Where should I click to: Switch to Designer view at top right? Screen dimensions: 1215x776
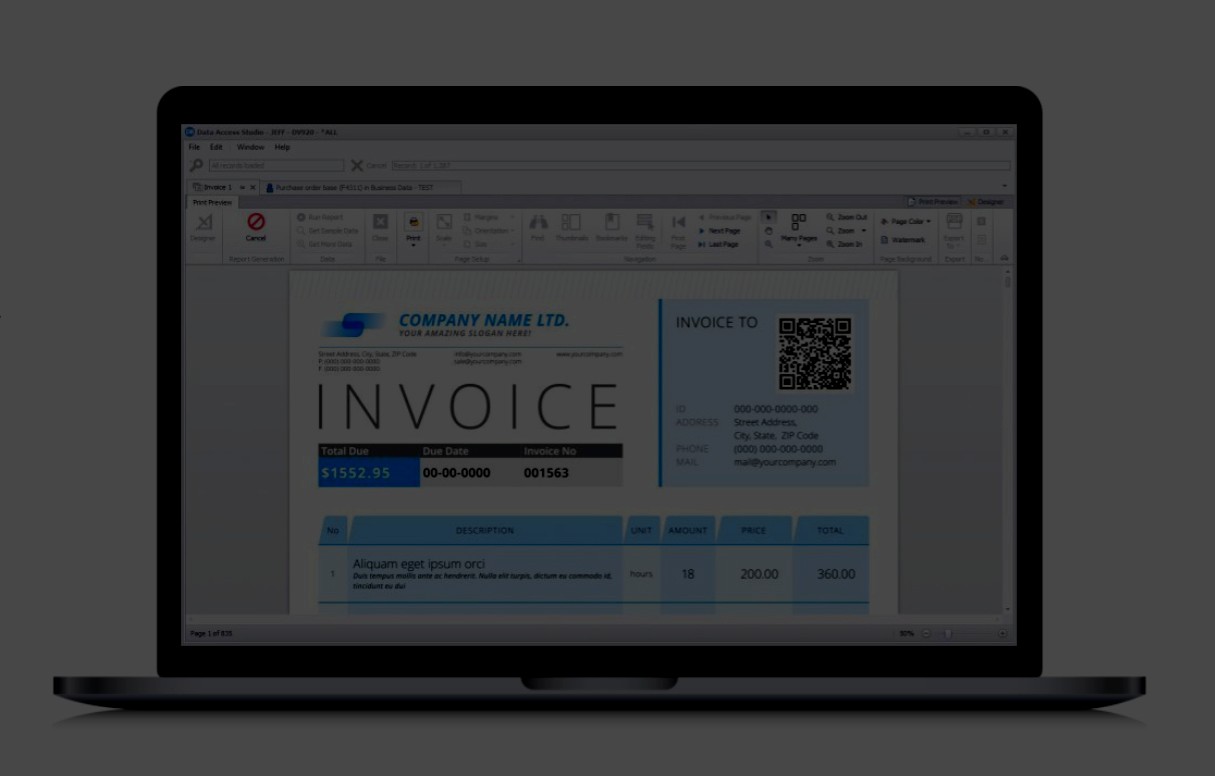pos(986,202)
